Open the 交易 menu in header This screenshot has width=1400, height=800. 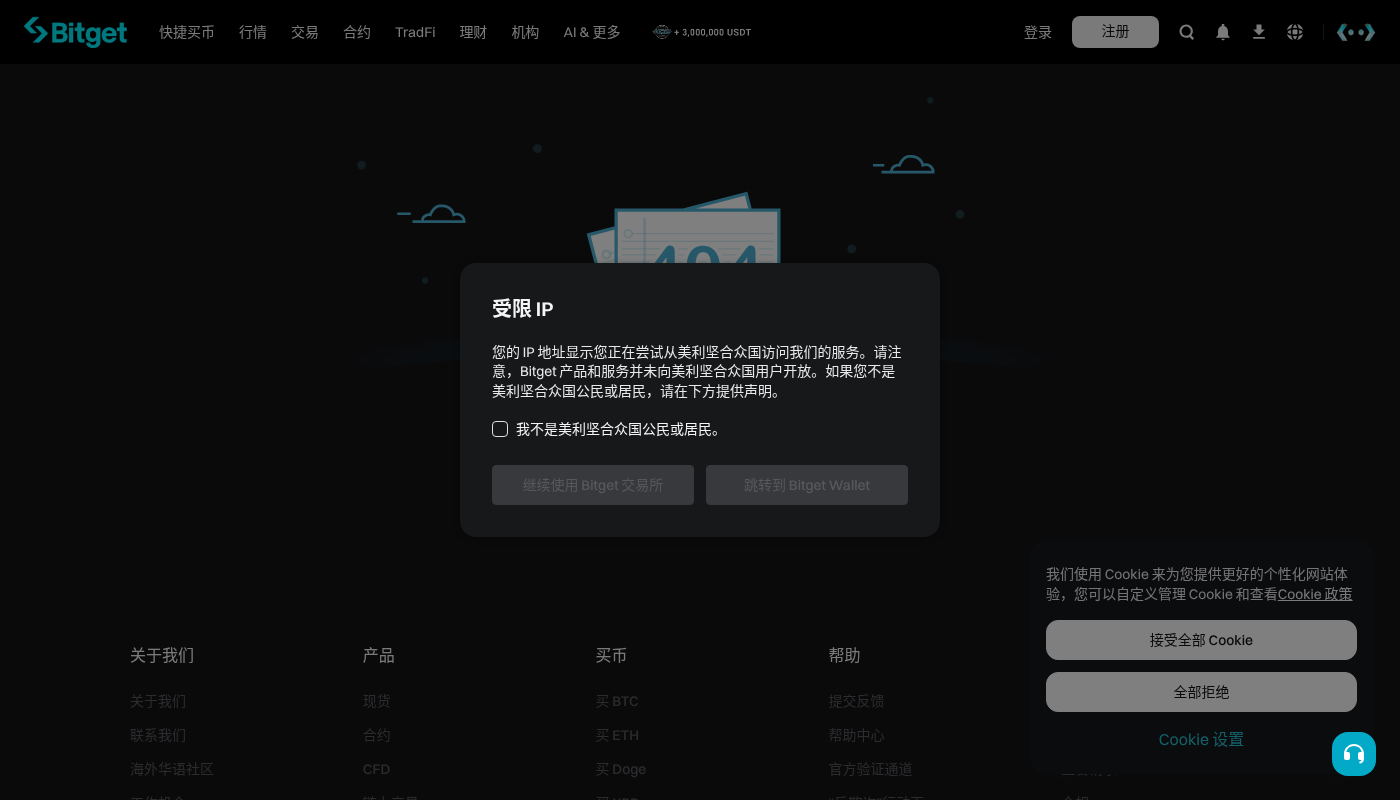point(305,32)
